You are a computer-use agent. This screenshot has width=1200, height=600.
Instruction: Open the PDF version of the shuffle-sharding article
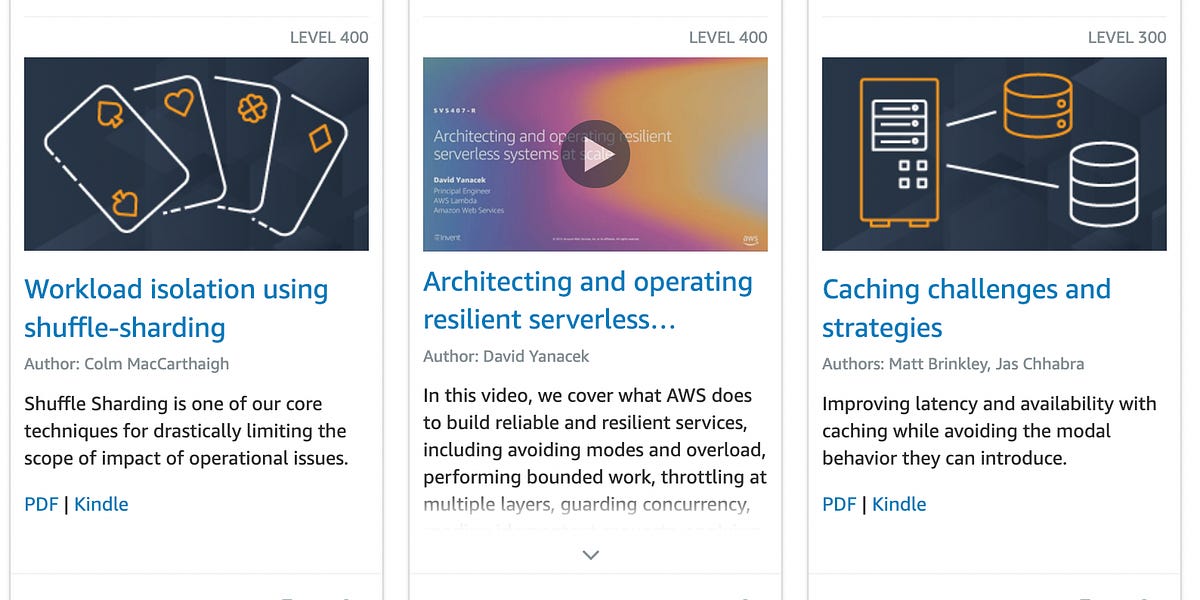(x=41, y=504)
